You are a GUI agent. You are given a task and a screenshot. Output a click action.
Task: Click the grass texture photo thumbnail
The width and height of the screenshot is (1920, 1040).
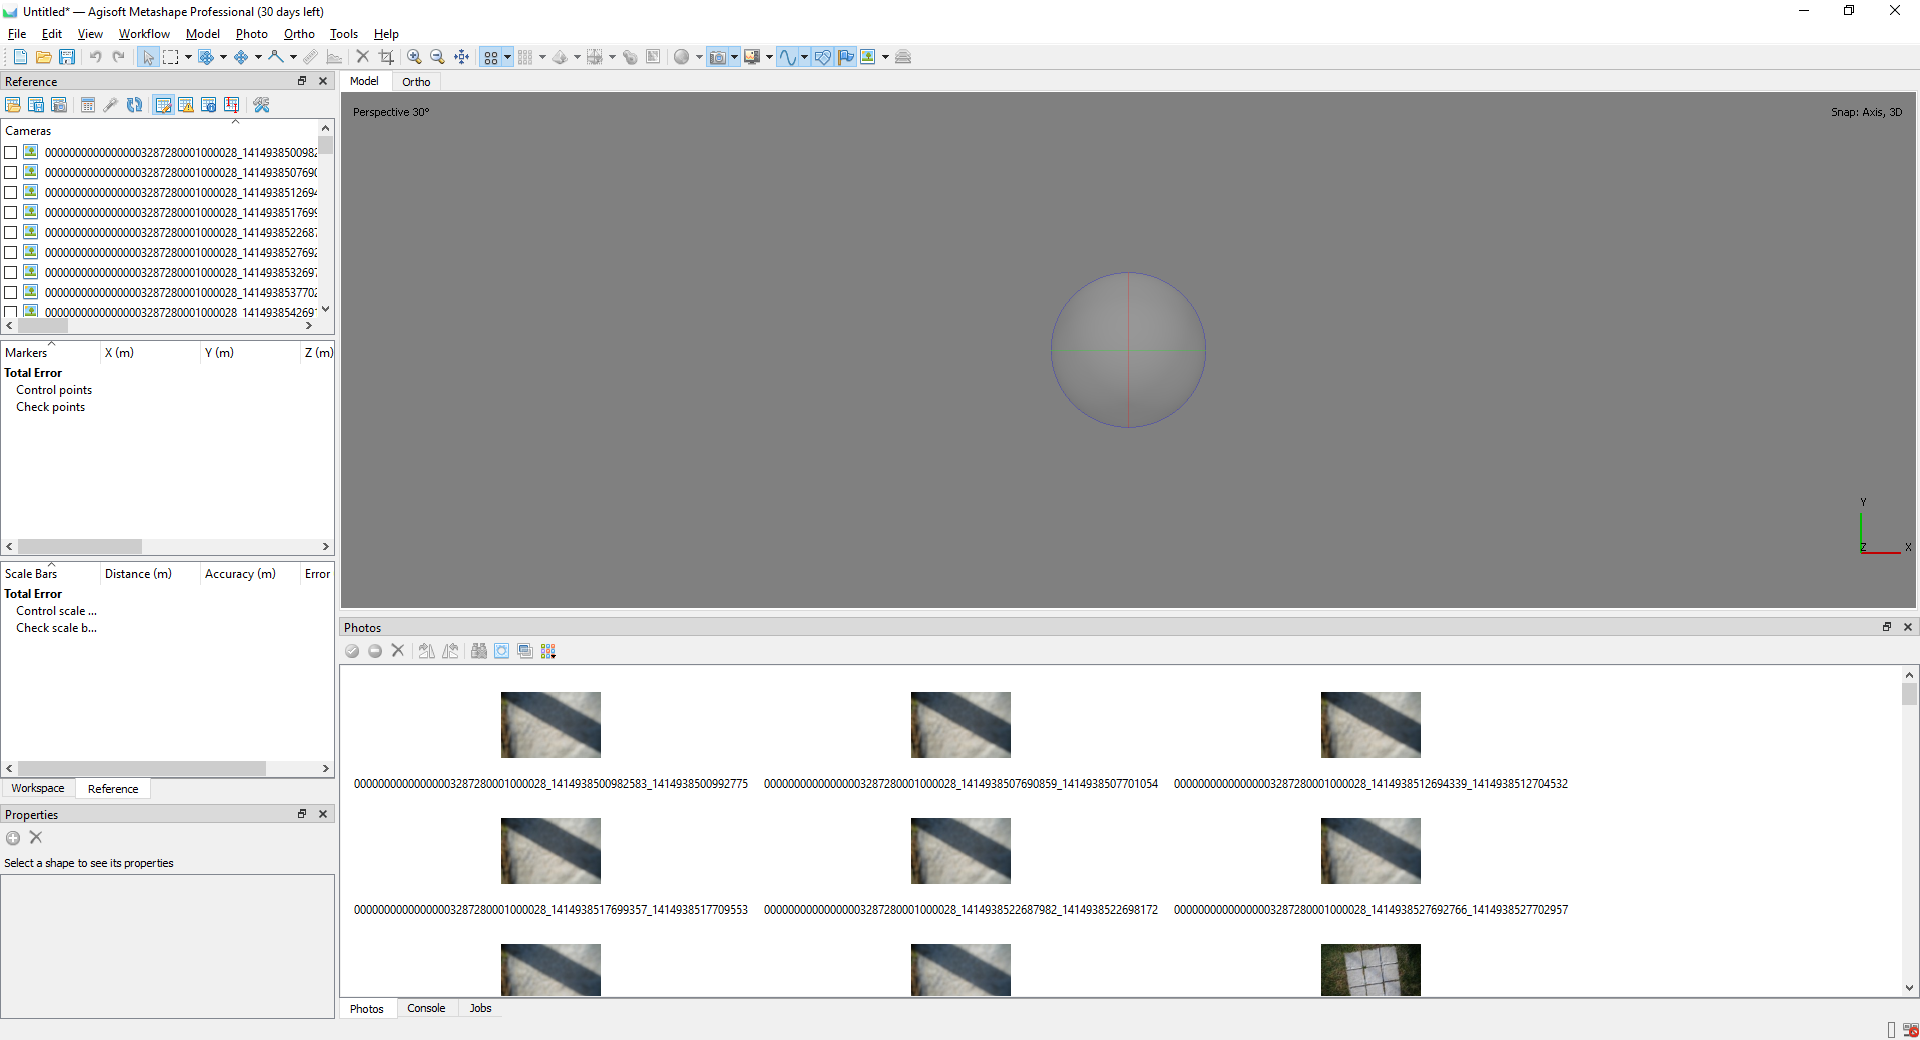[1370, 969]
